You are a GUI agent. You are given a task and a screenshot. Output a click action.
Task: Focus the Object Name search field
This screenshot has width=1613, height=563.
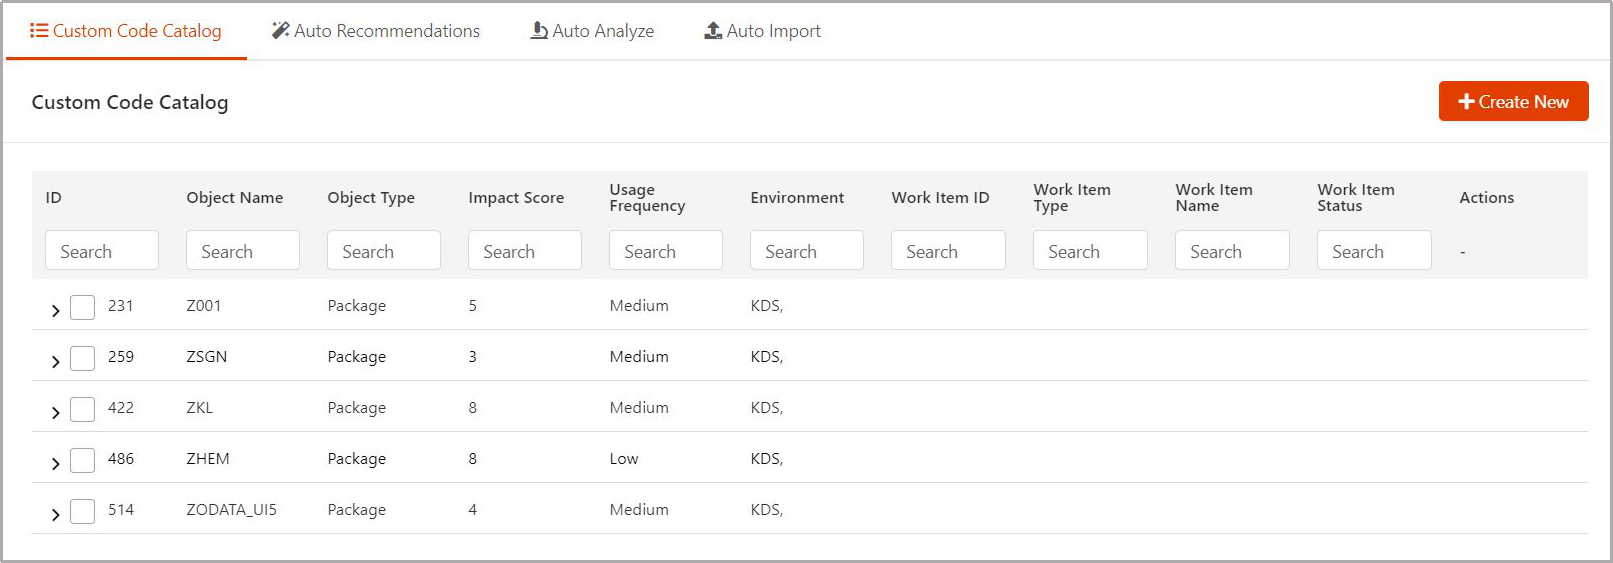pyautogui.click(x=243, y=250)
